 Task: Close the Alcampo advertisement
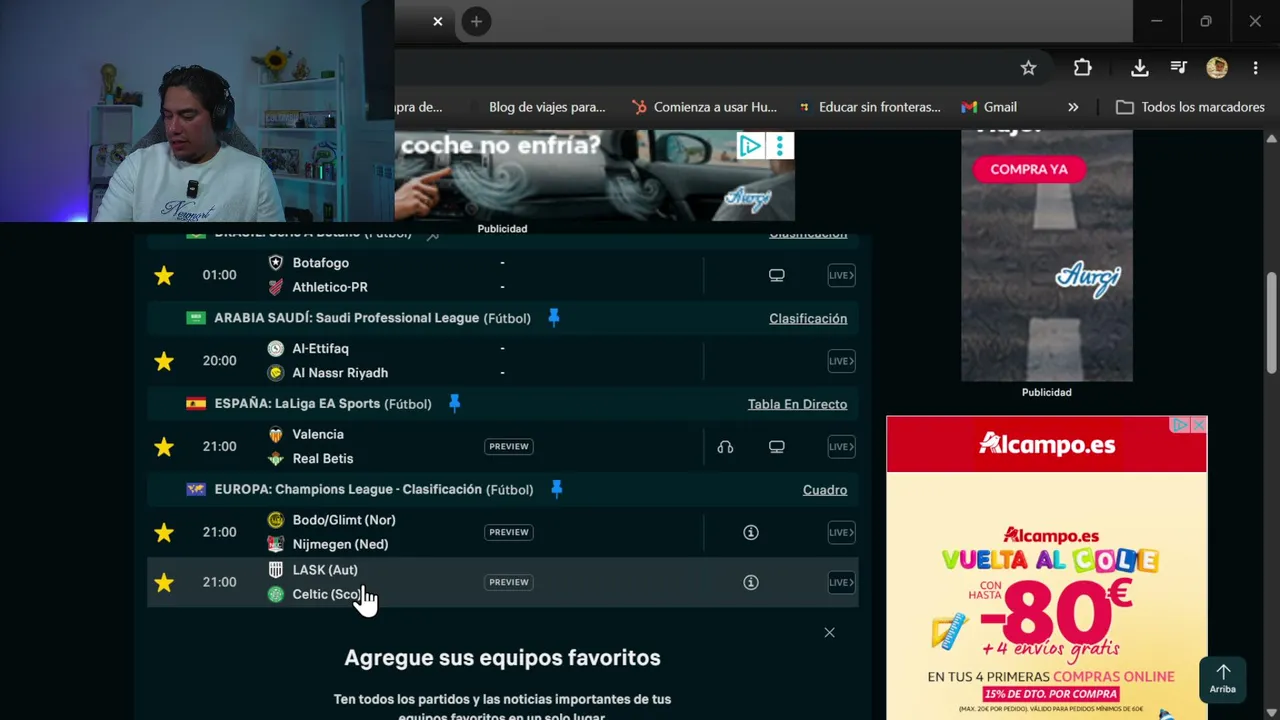pos(1199,426)
